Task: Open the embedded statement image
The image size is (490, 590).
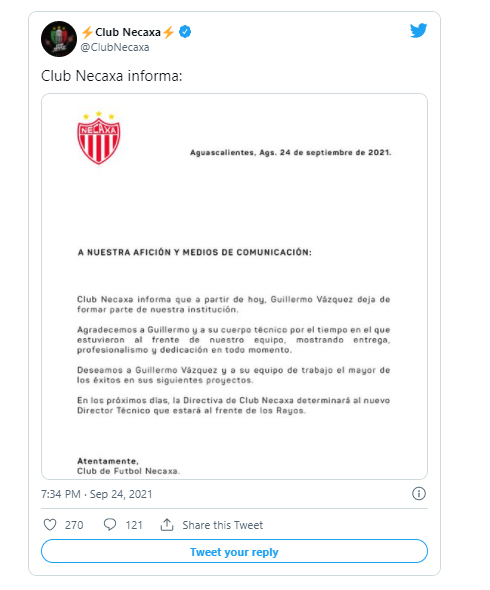Action: pyautogui.click(x=234, y=286)
